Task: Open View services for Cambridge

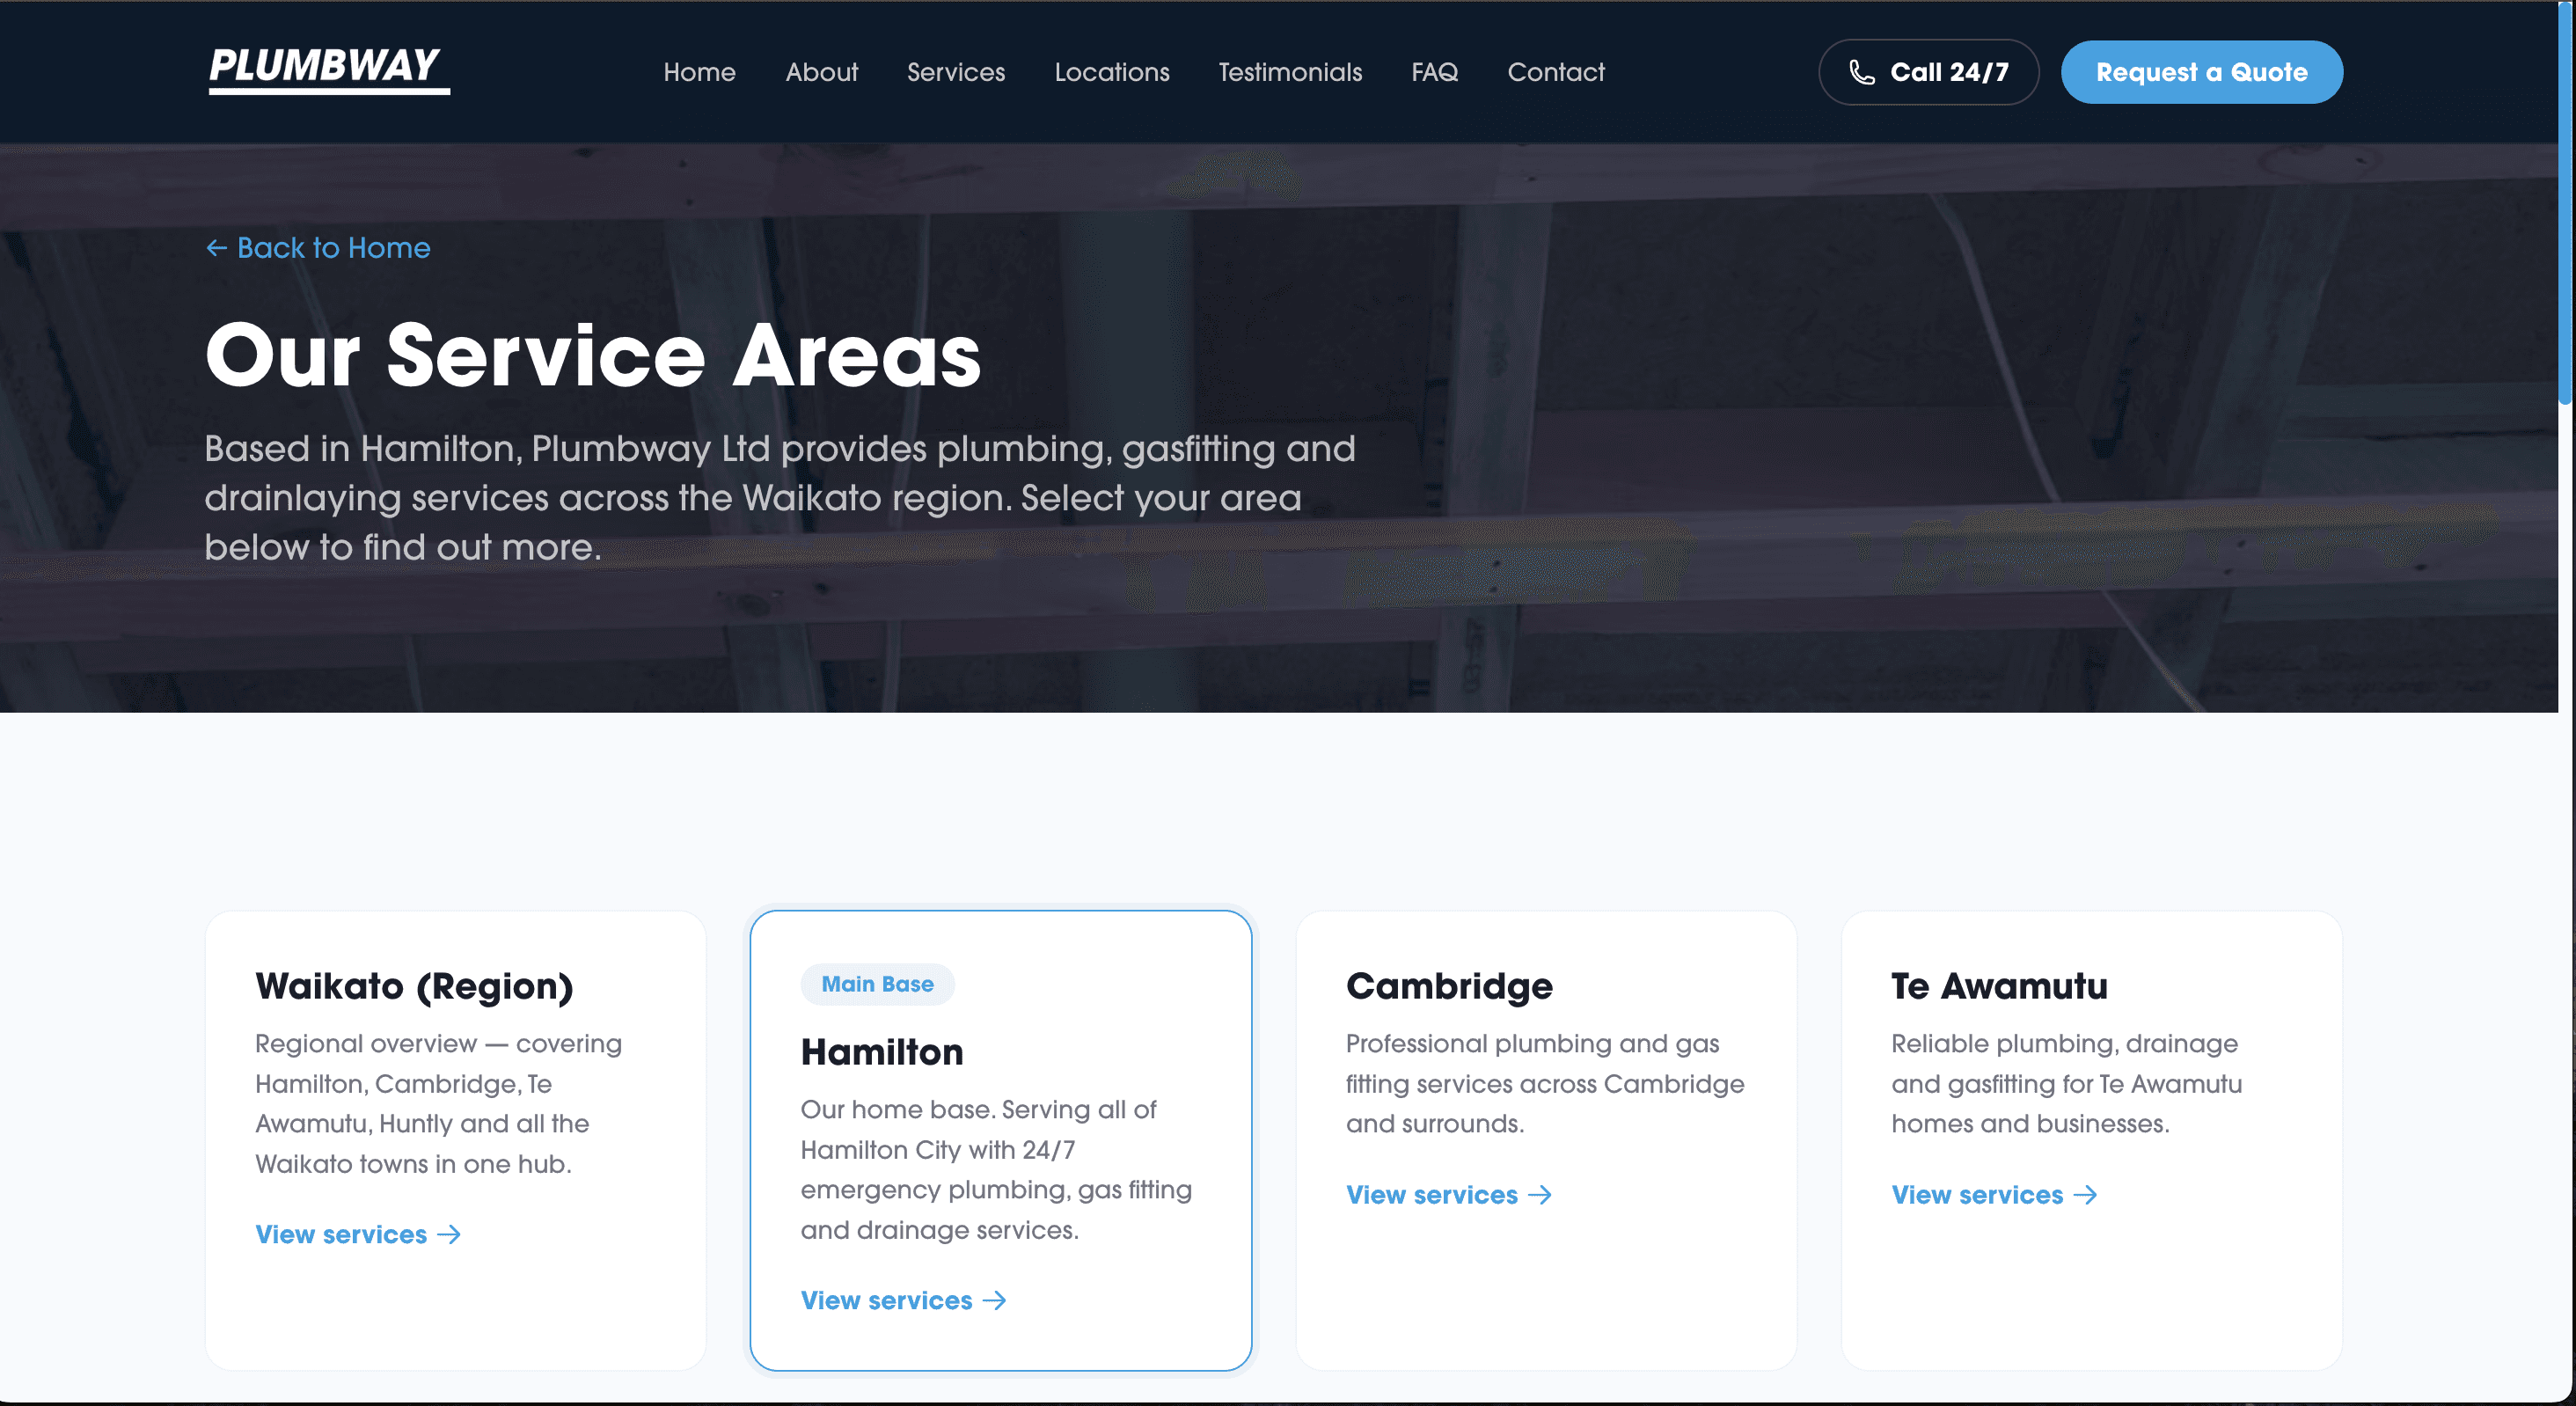Action: pyautogui.click(x=1449, y=1195)
